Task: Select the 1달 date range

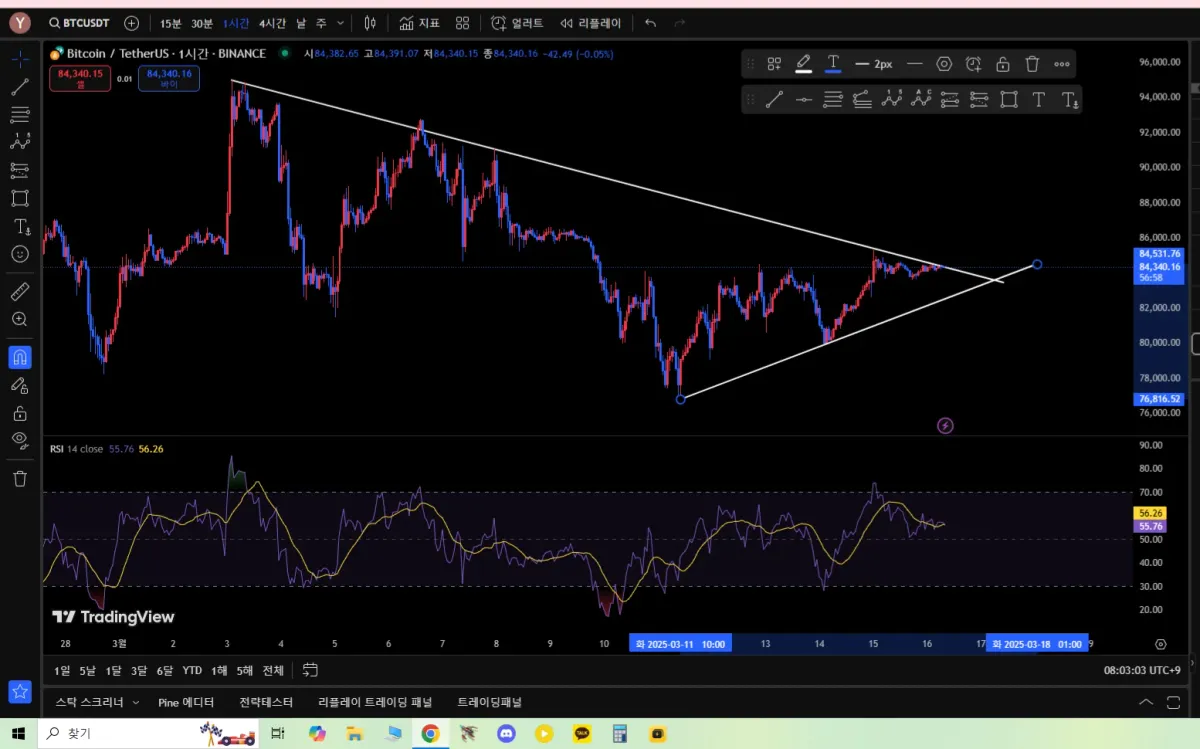Action: pyautogui.click(x=113, y=670)
